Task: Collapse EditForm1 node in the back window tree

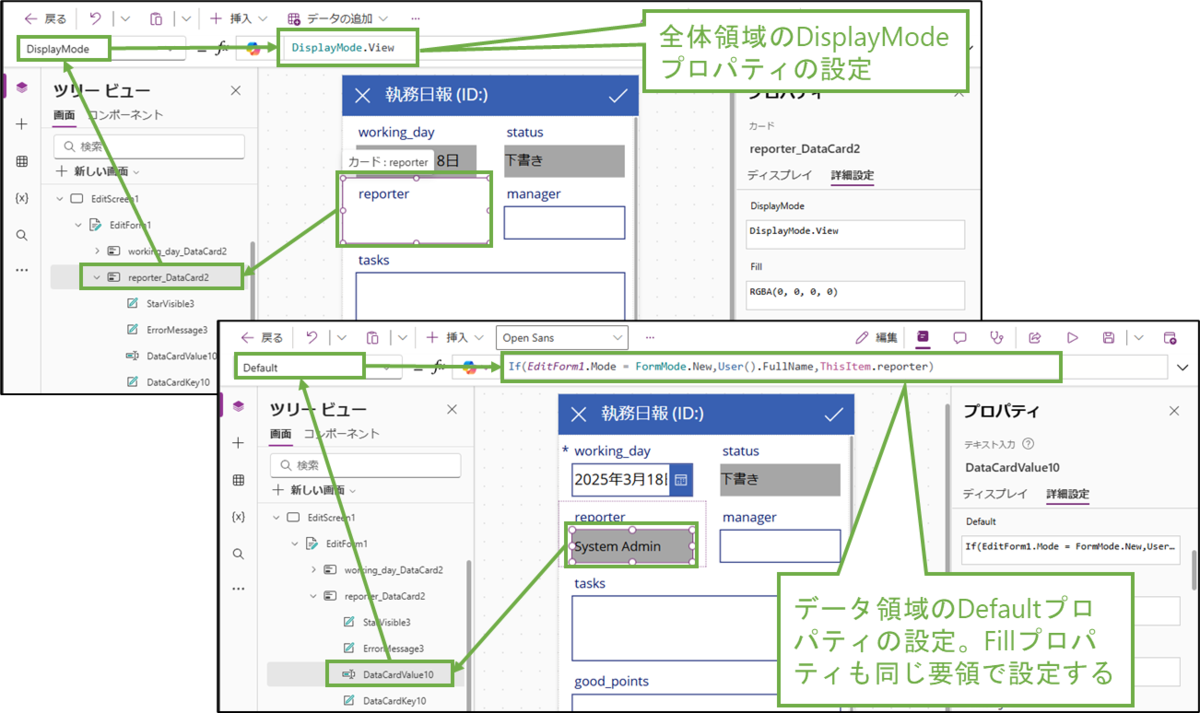Action: pos(77,225)
